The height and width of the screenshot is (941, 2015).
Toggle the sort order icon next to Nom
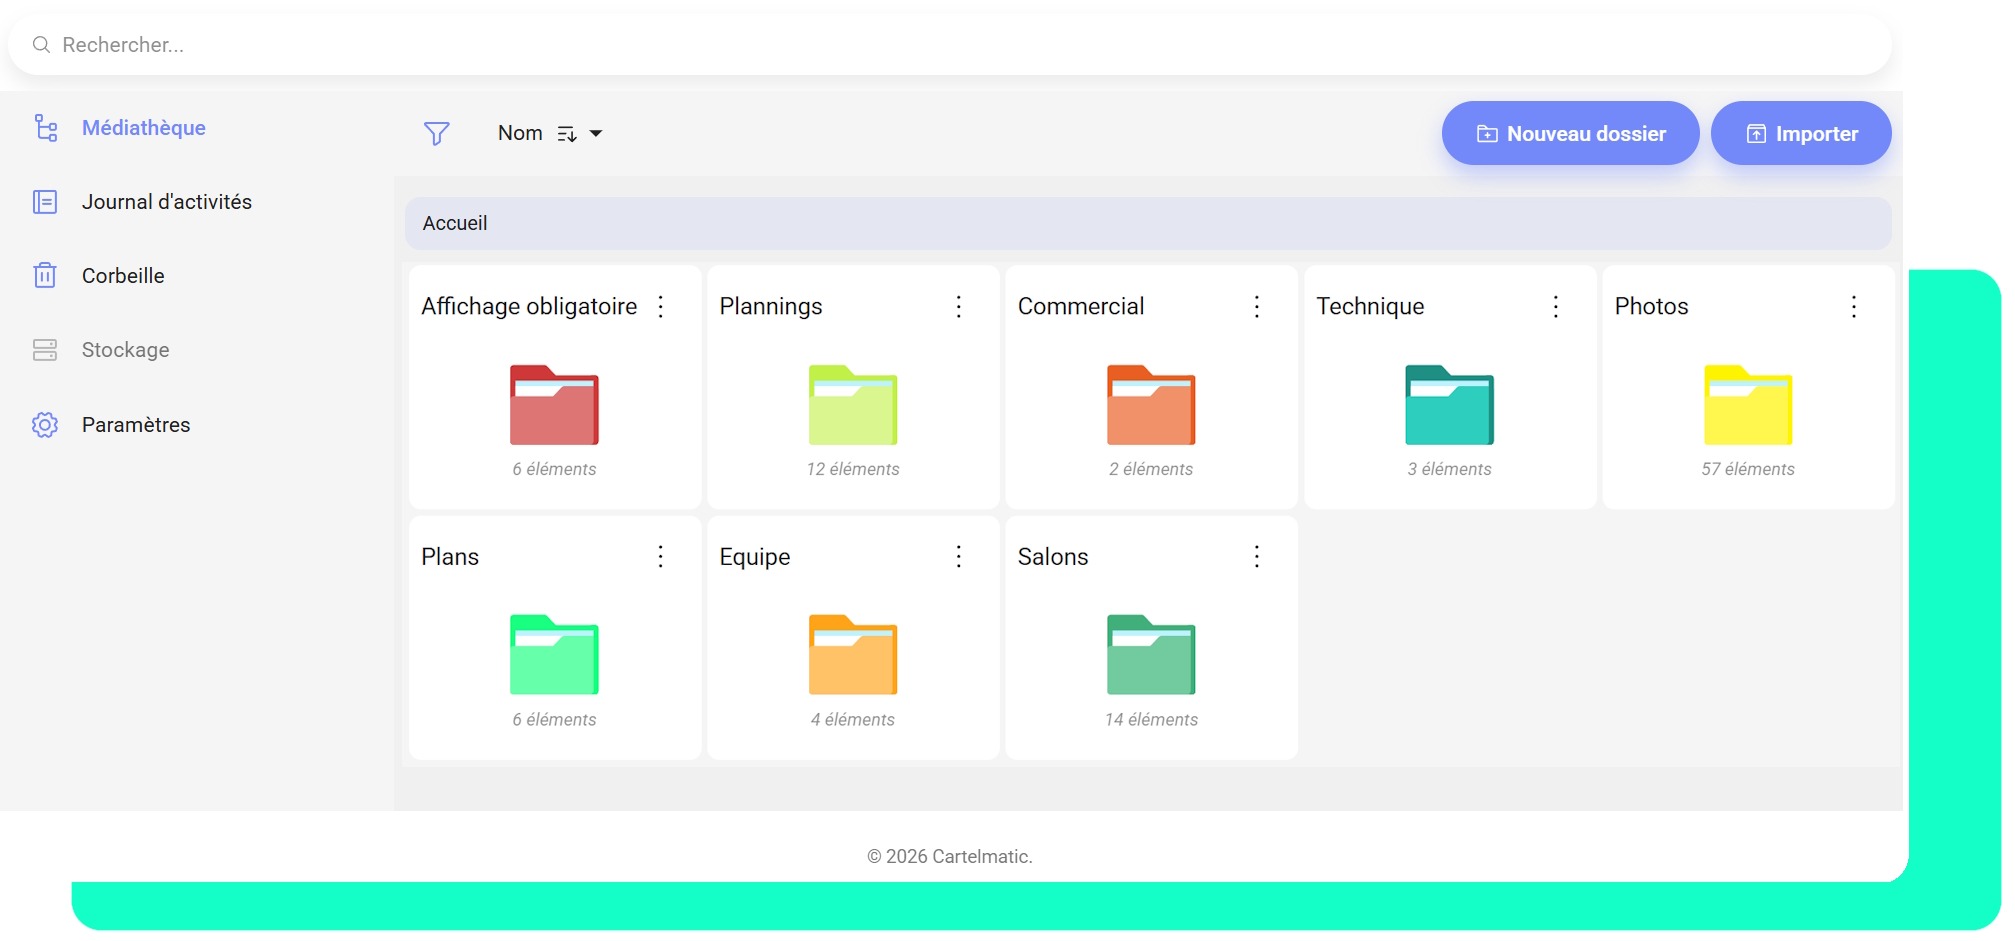tap(567, 134)
